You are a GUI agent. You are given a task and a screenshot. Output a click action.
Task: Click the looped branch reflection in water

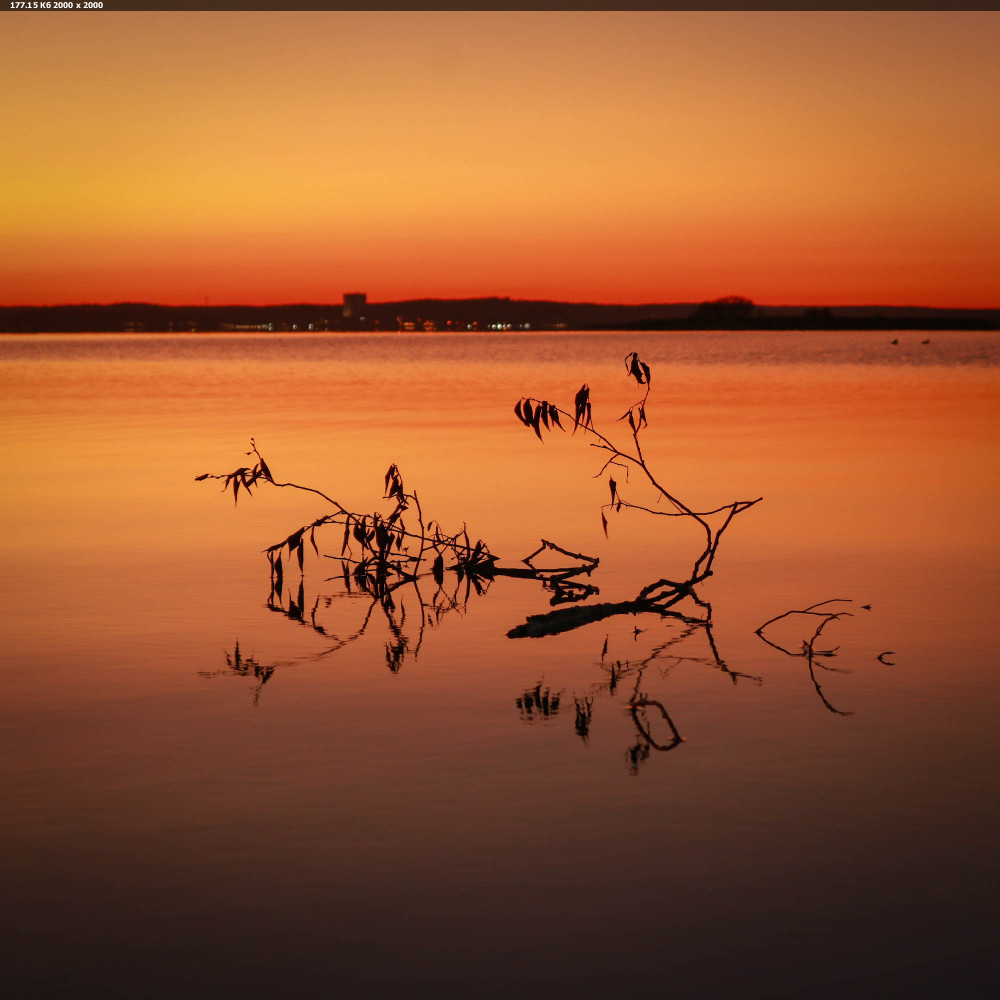655,724
